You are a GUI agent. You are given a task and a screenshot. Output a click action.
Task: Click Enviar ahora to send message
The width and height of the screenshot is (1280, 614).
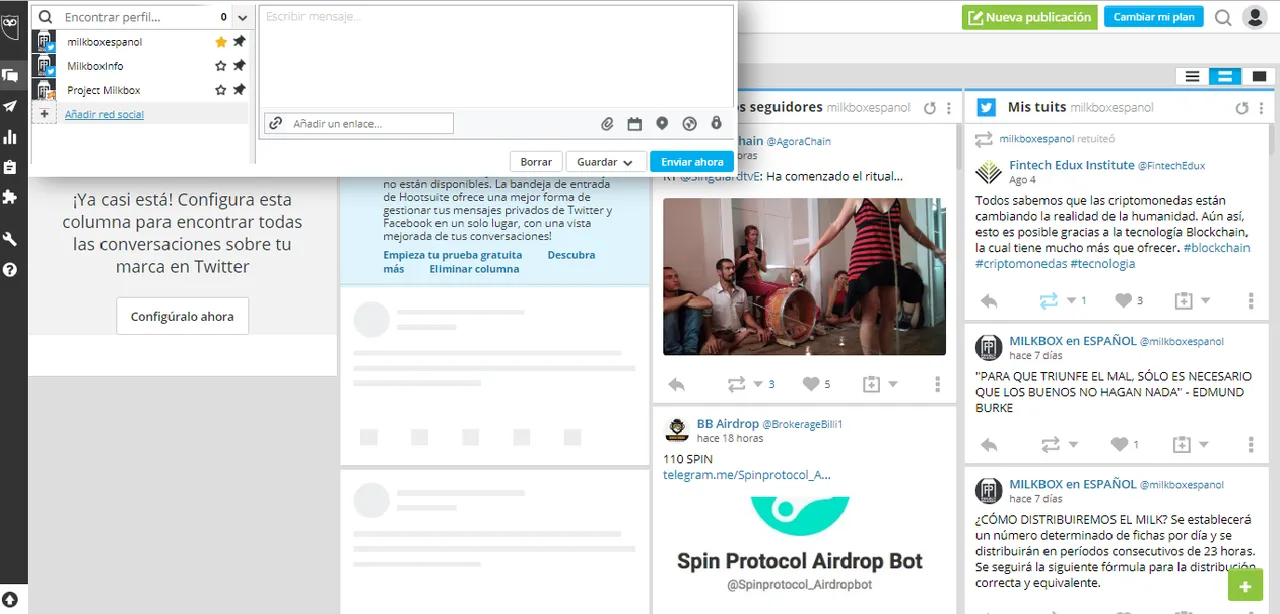coord(692,162)
